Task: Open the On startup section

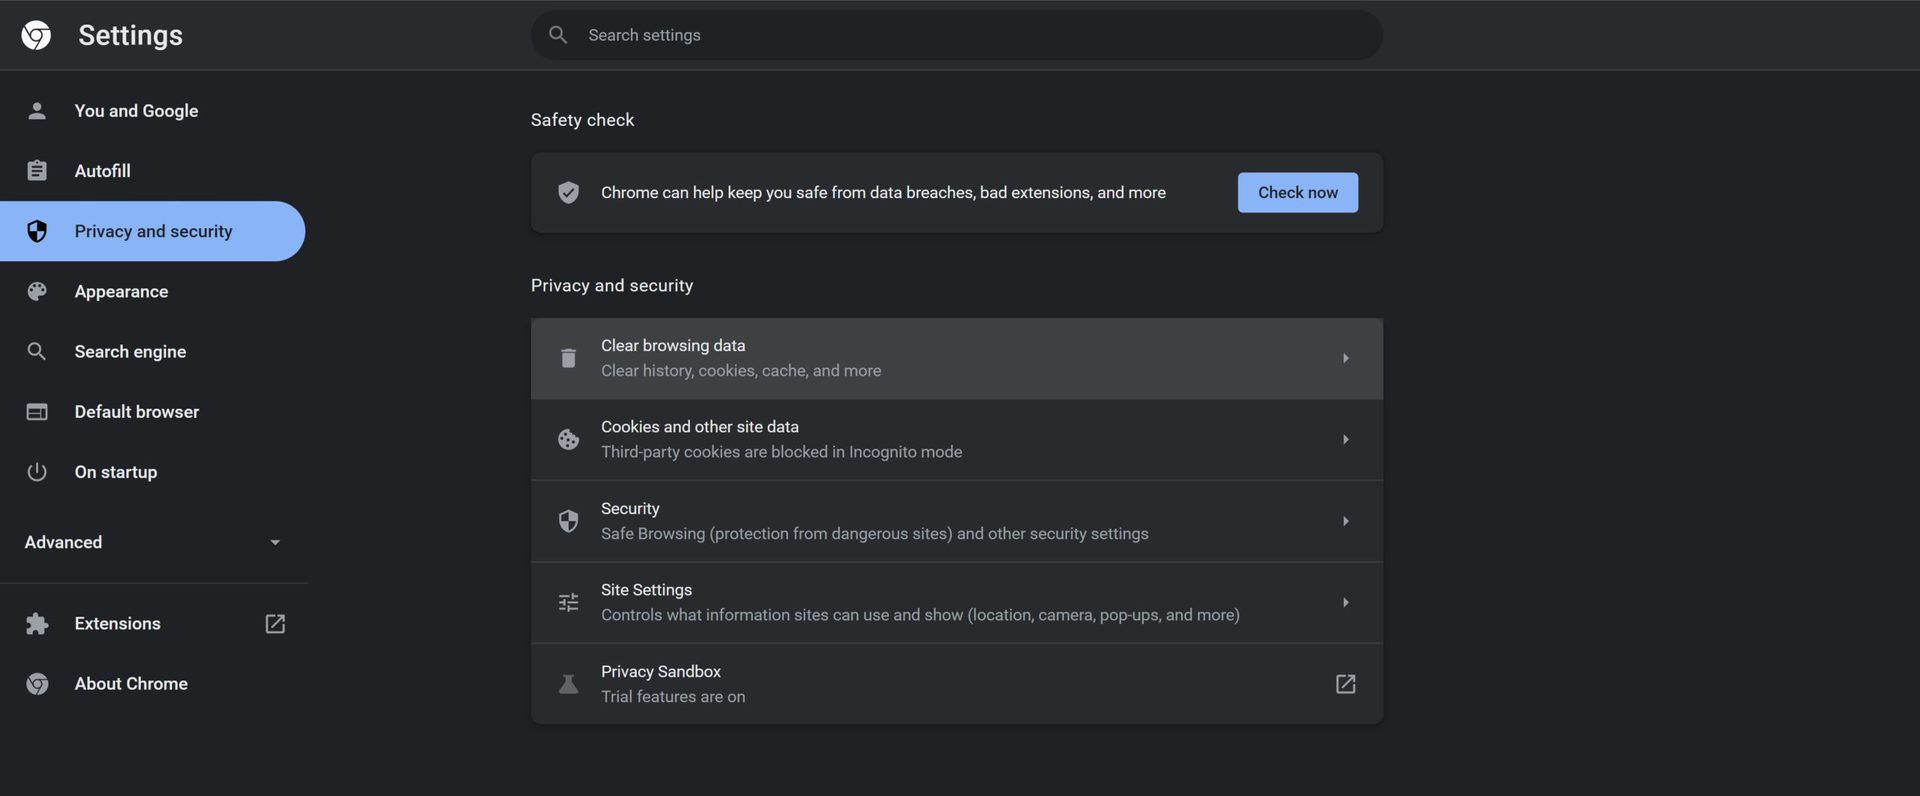Action: click(x=115, y=472)
